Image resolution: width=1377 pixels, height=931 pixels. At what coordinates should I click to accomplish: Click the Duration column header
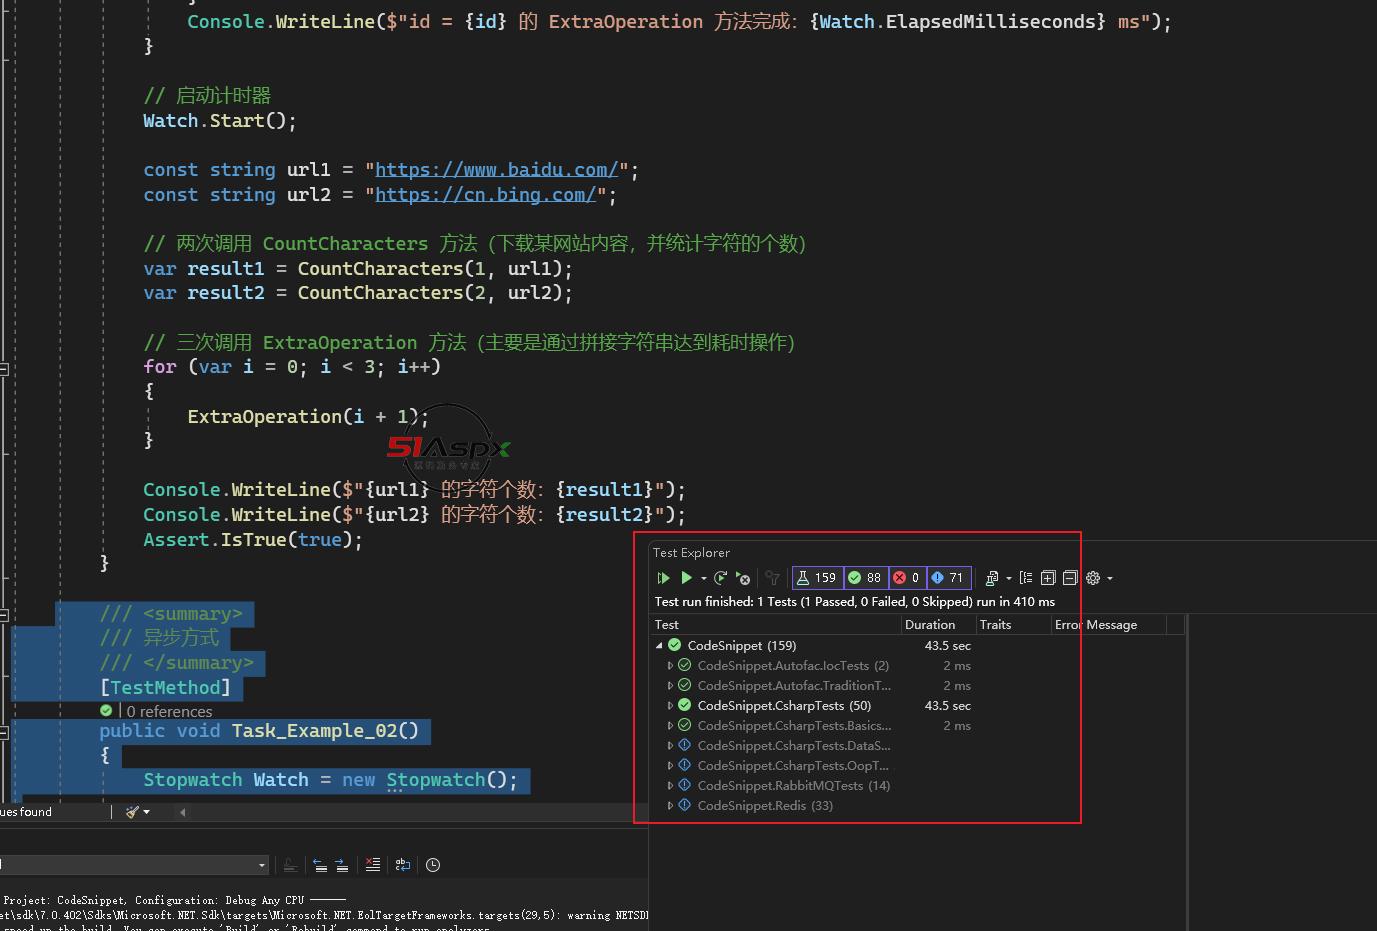click(930, 625)
